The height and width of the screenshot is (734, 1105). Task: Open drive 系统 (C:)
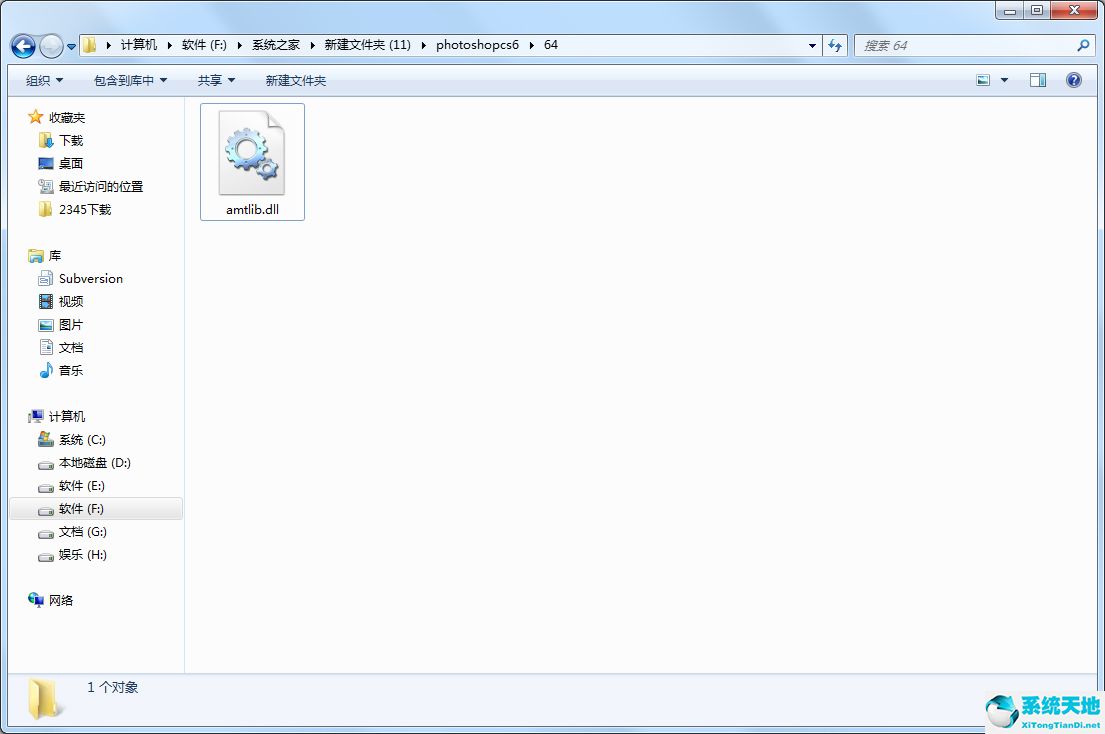pyautogui.click(x=82, y=440)
